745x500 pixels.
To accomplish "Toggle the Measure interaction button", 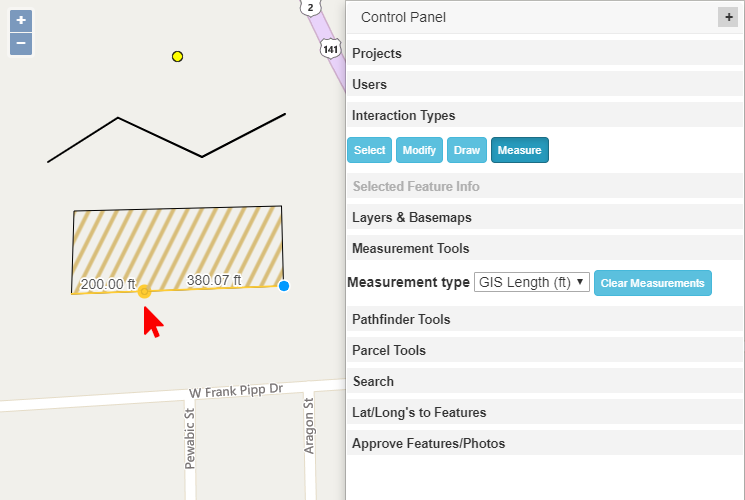I will pos(519,150).
